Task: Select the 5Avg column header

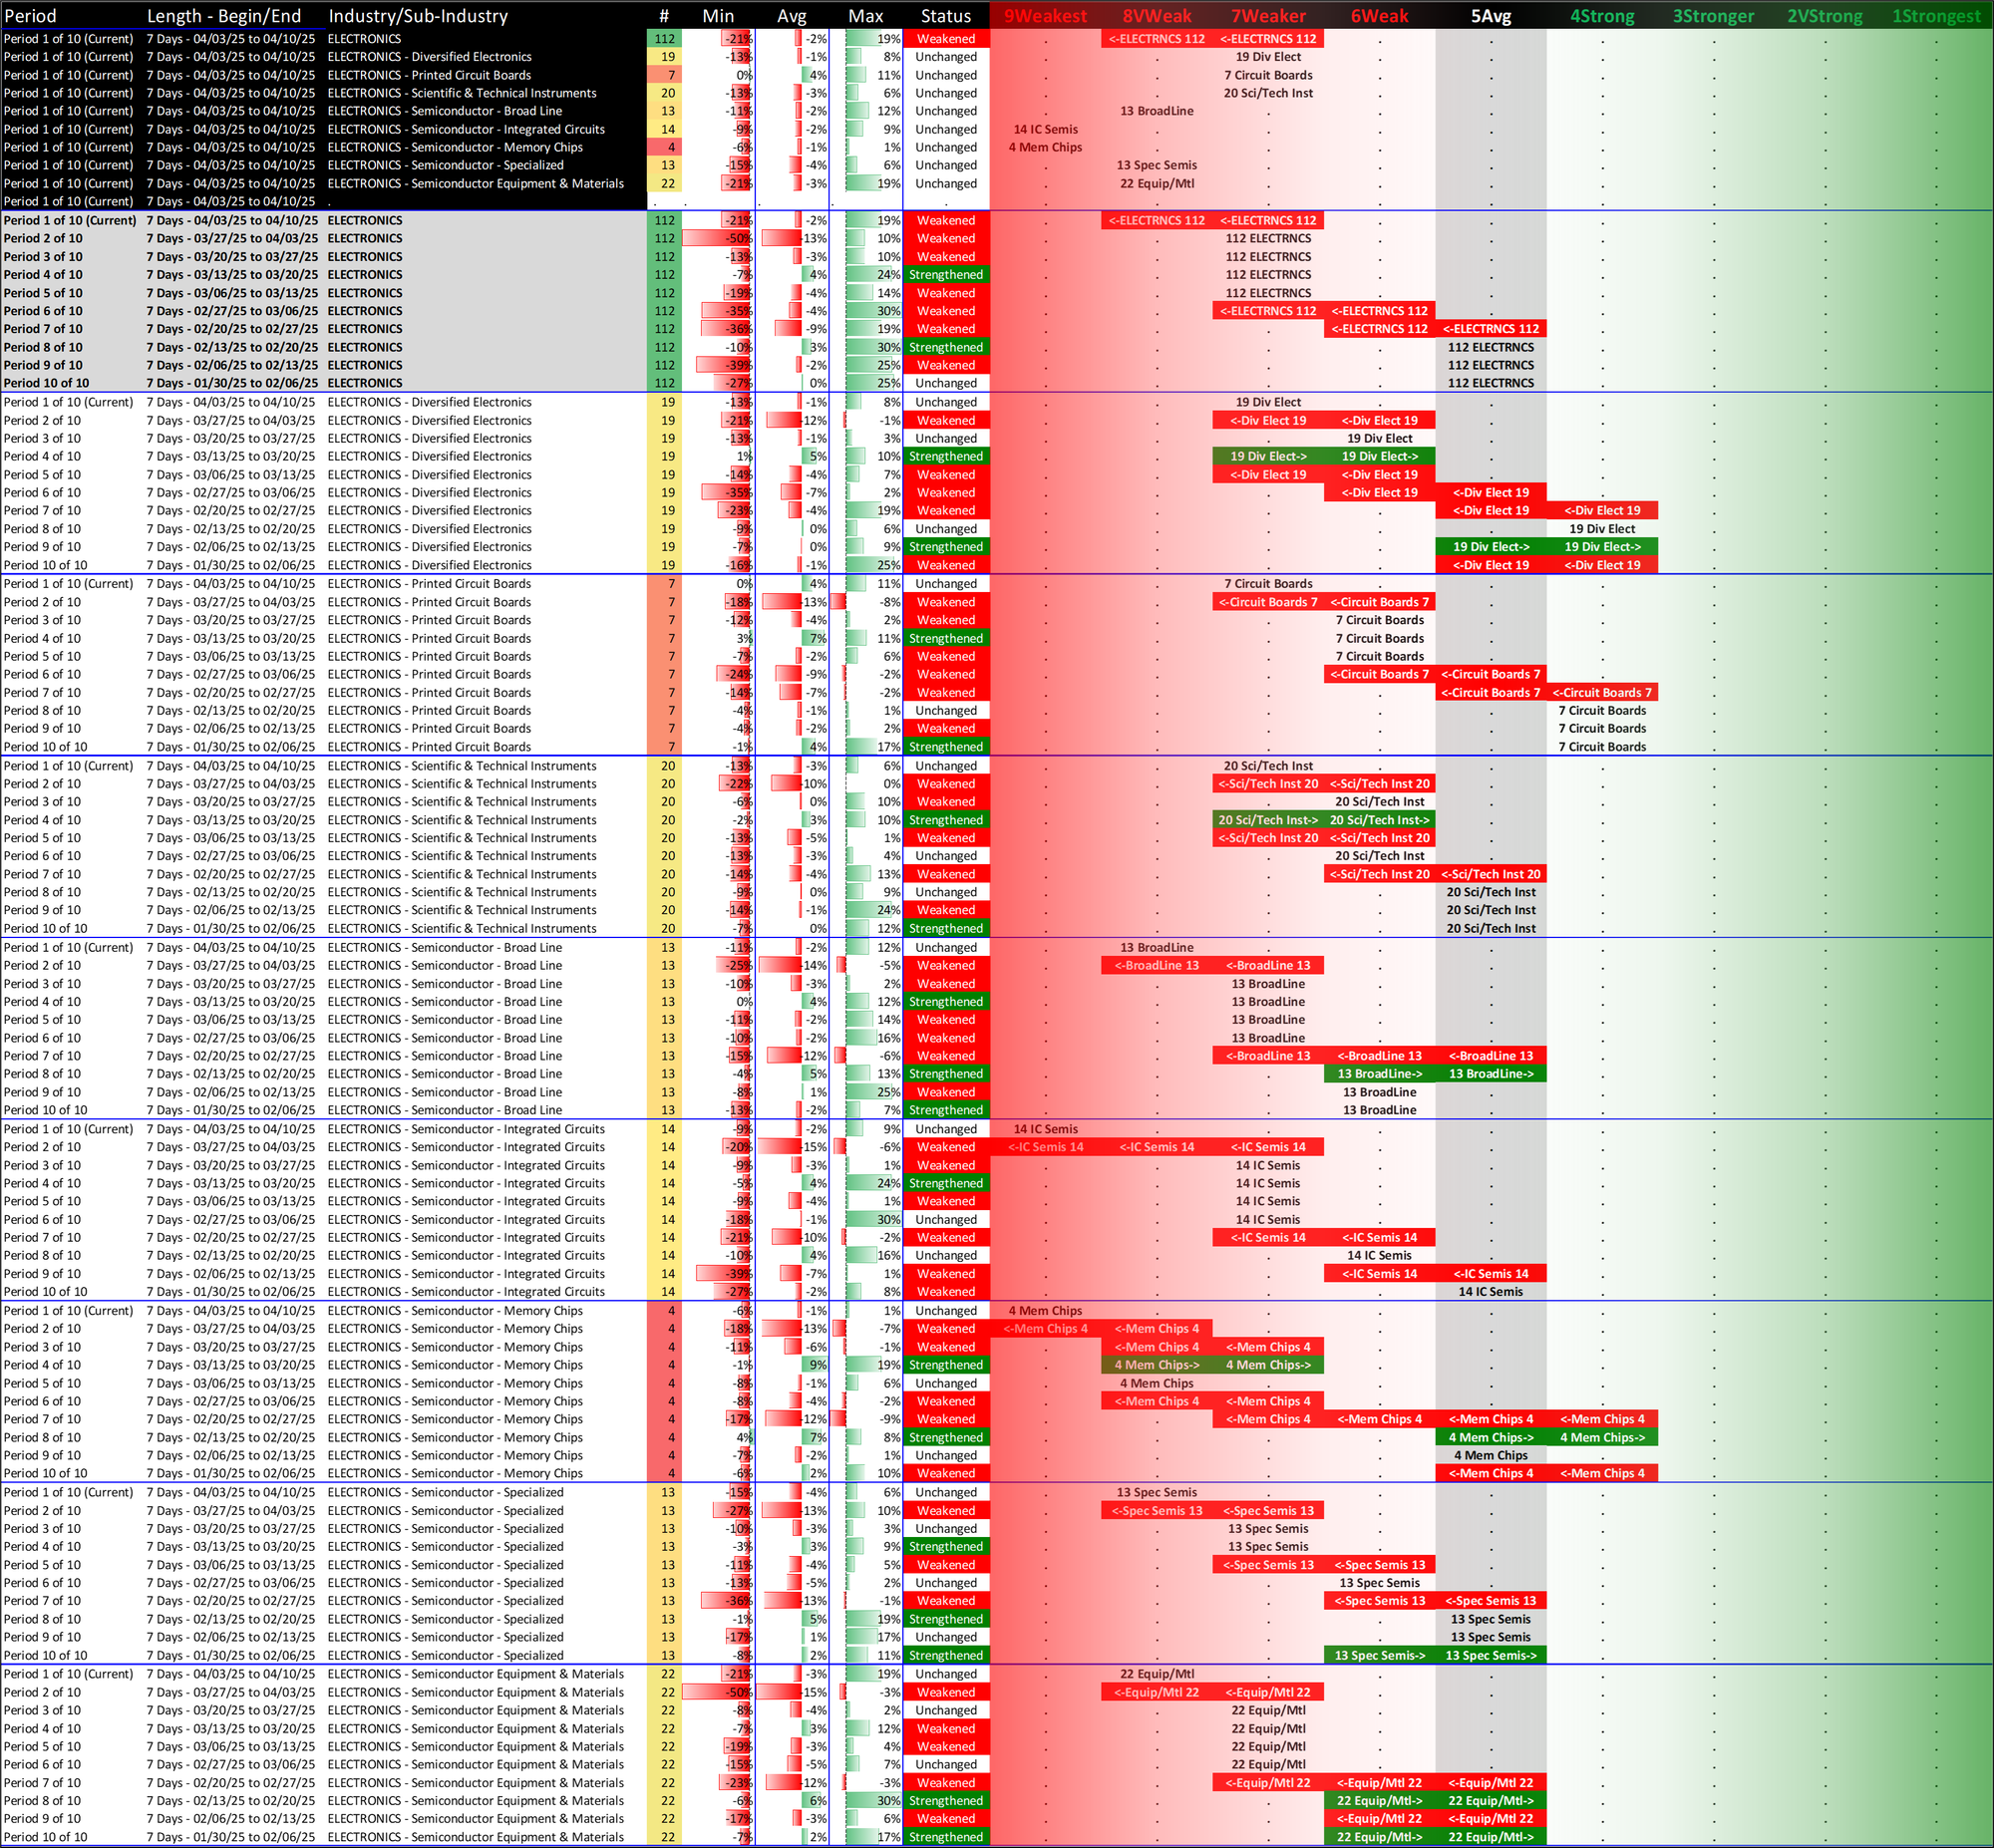Action: [1490, 16]
